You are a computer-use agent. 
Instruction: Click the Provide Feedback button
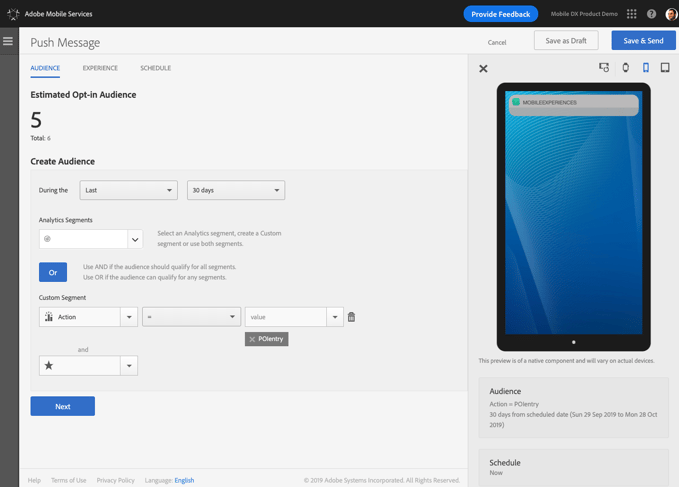point(501,14)
